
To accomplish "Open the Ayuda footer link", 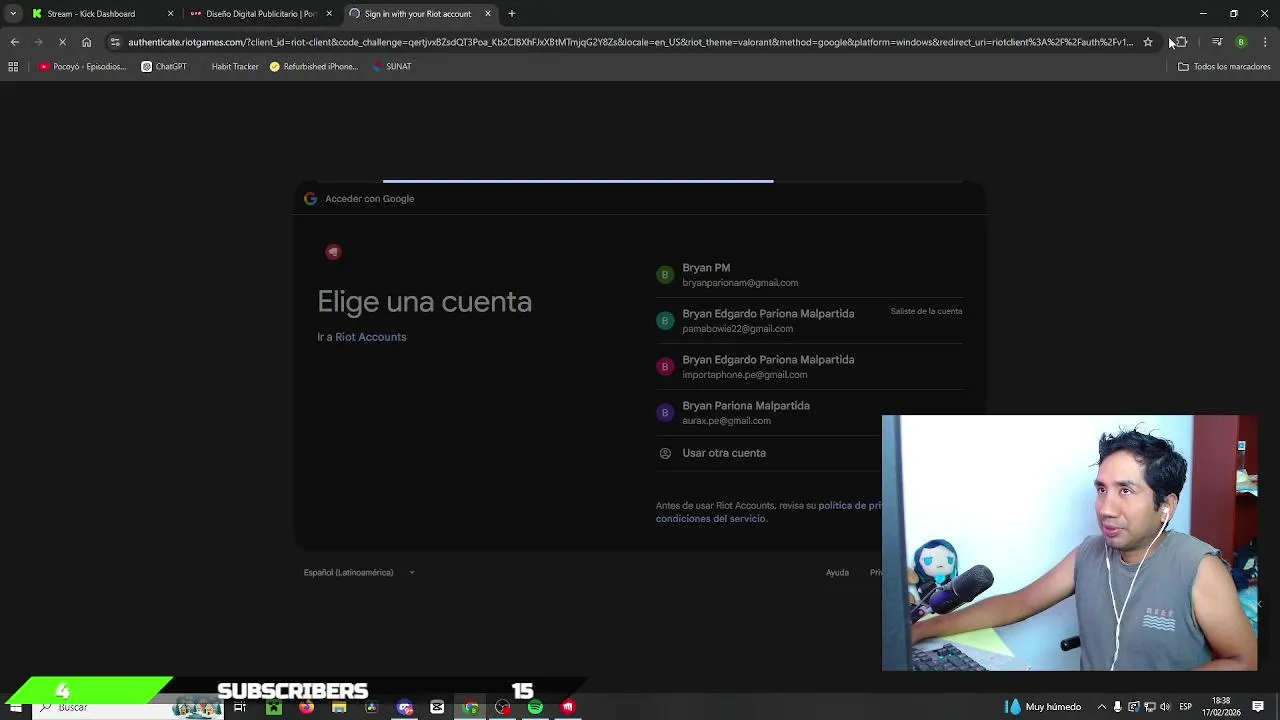I will pos(837,573).
